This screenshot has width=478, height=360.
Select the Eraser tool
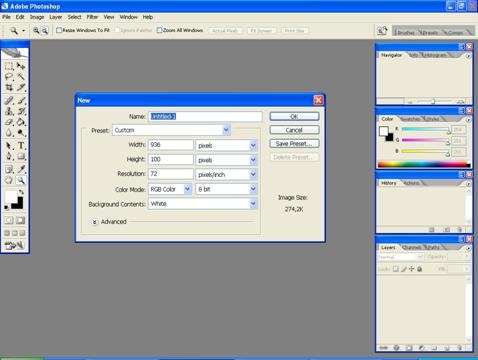[9, 122]
